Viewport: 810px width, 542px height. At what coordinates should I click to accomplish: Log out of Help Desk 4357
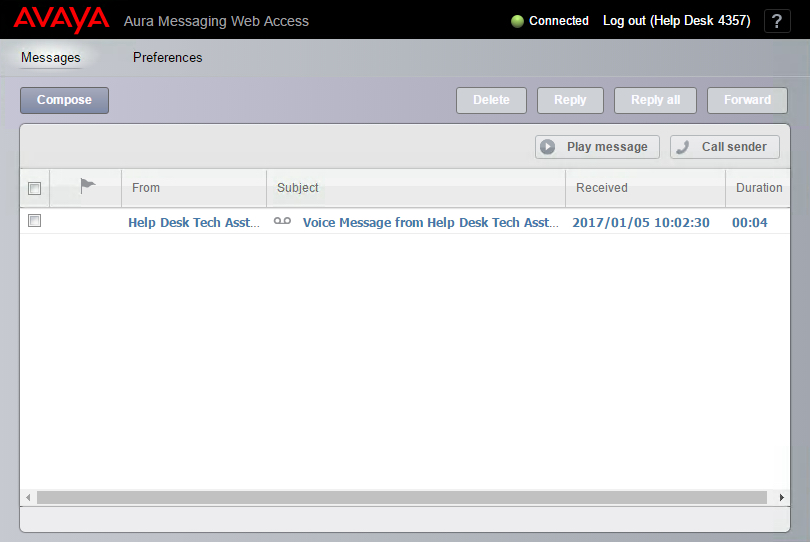pos(676,21)
